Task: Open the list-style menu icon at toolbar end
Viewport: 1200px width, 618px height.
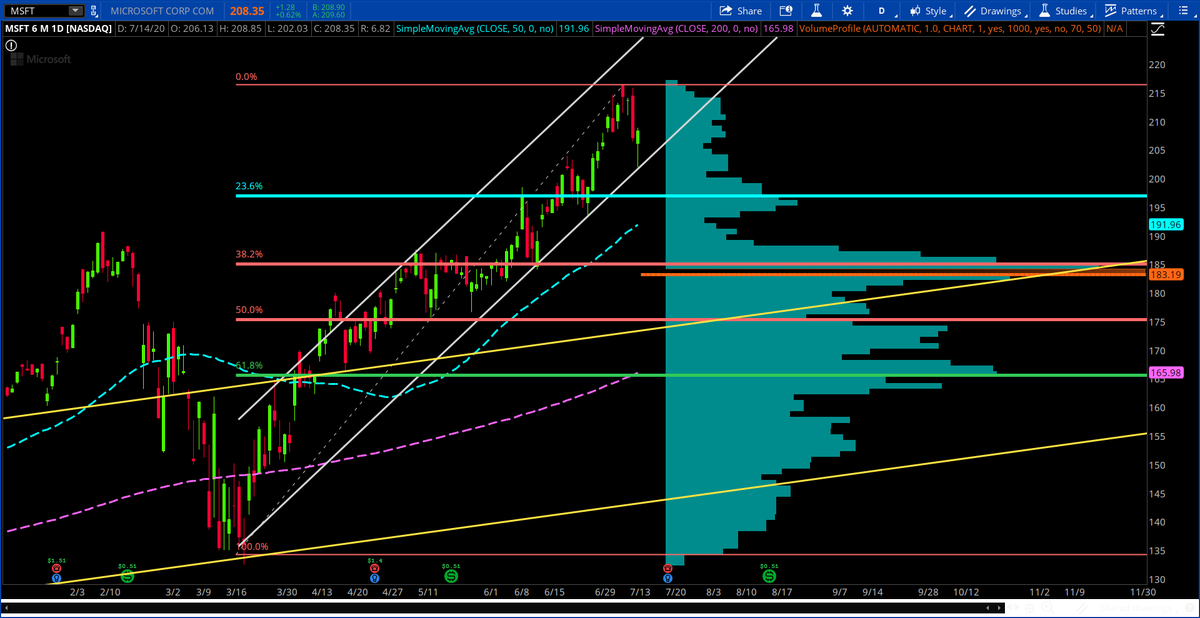Action: 1184,11
